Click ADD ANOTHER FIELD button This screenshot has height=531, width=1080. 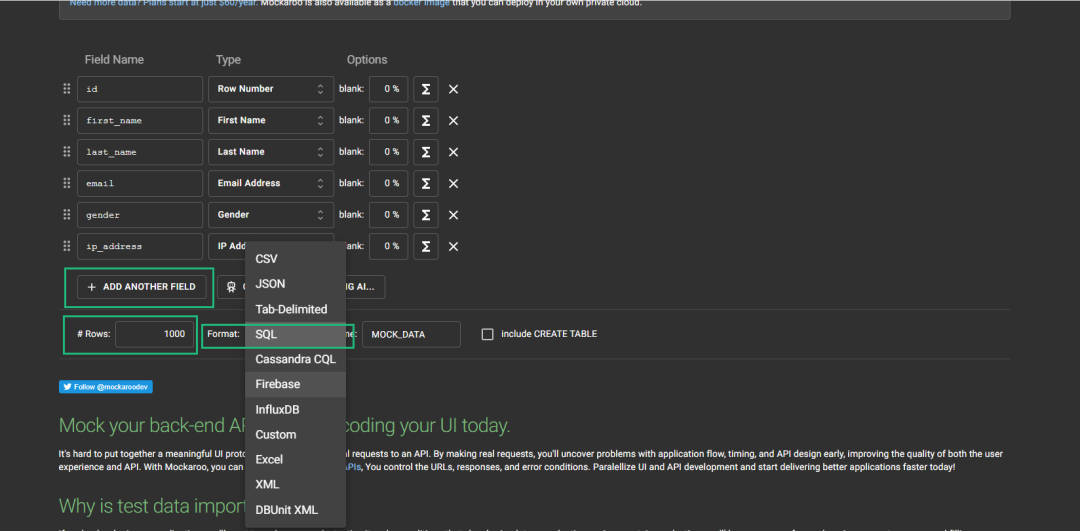141,287
